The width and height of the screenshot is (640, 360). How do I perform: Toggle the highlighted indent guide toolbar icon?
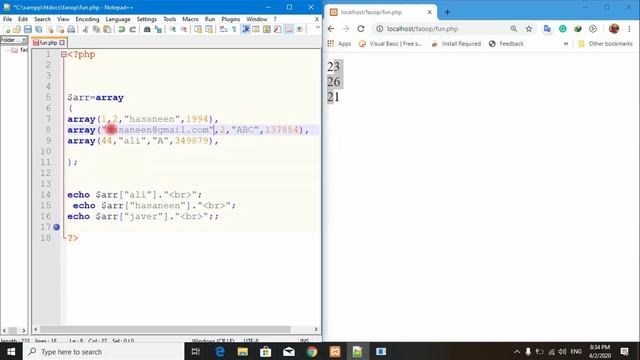(x=246, y=29)
